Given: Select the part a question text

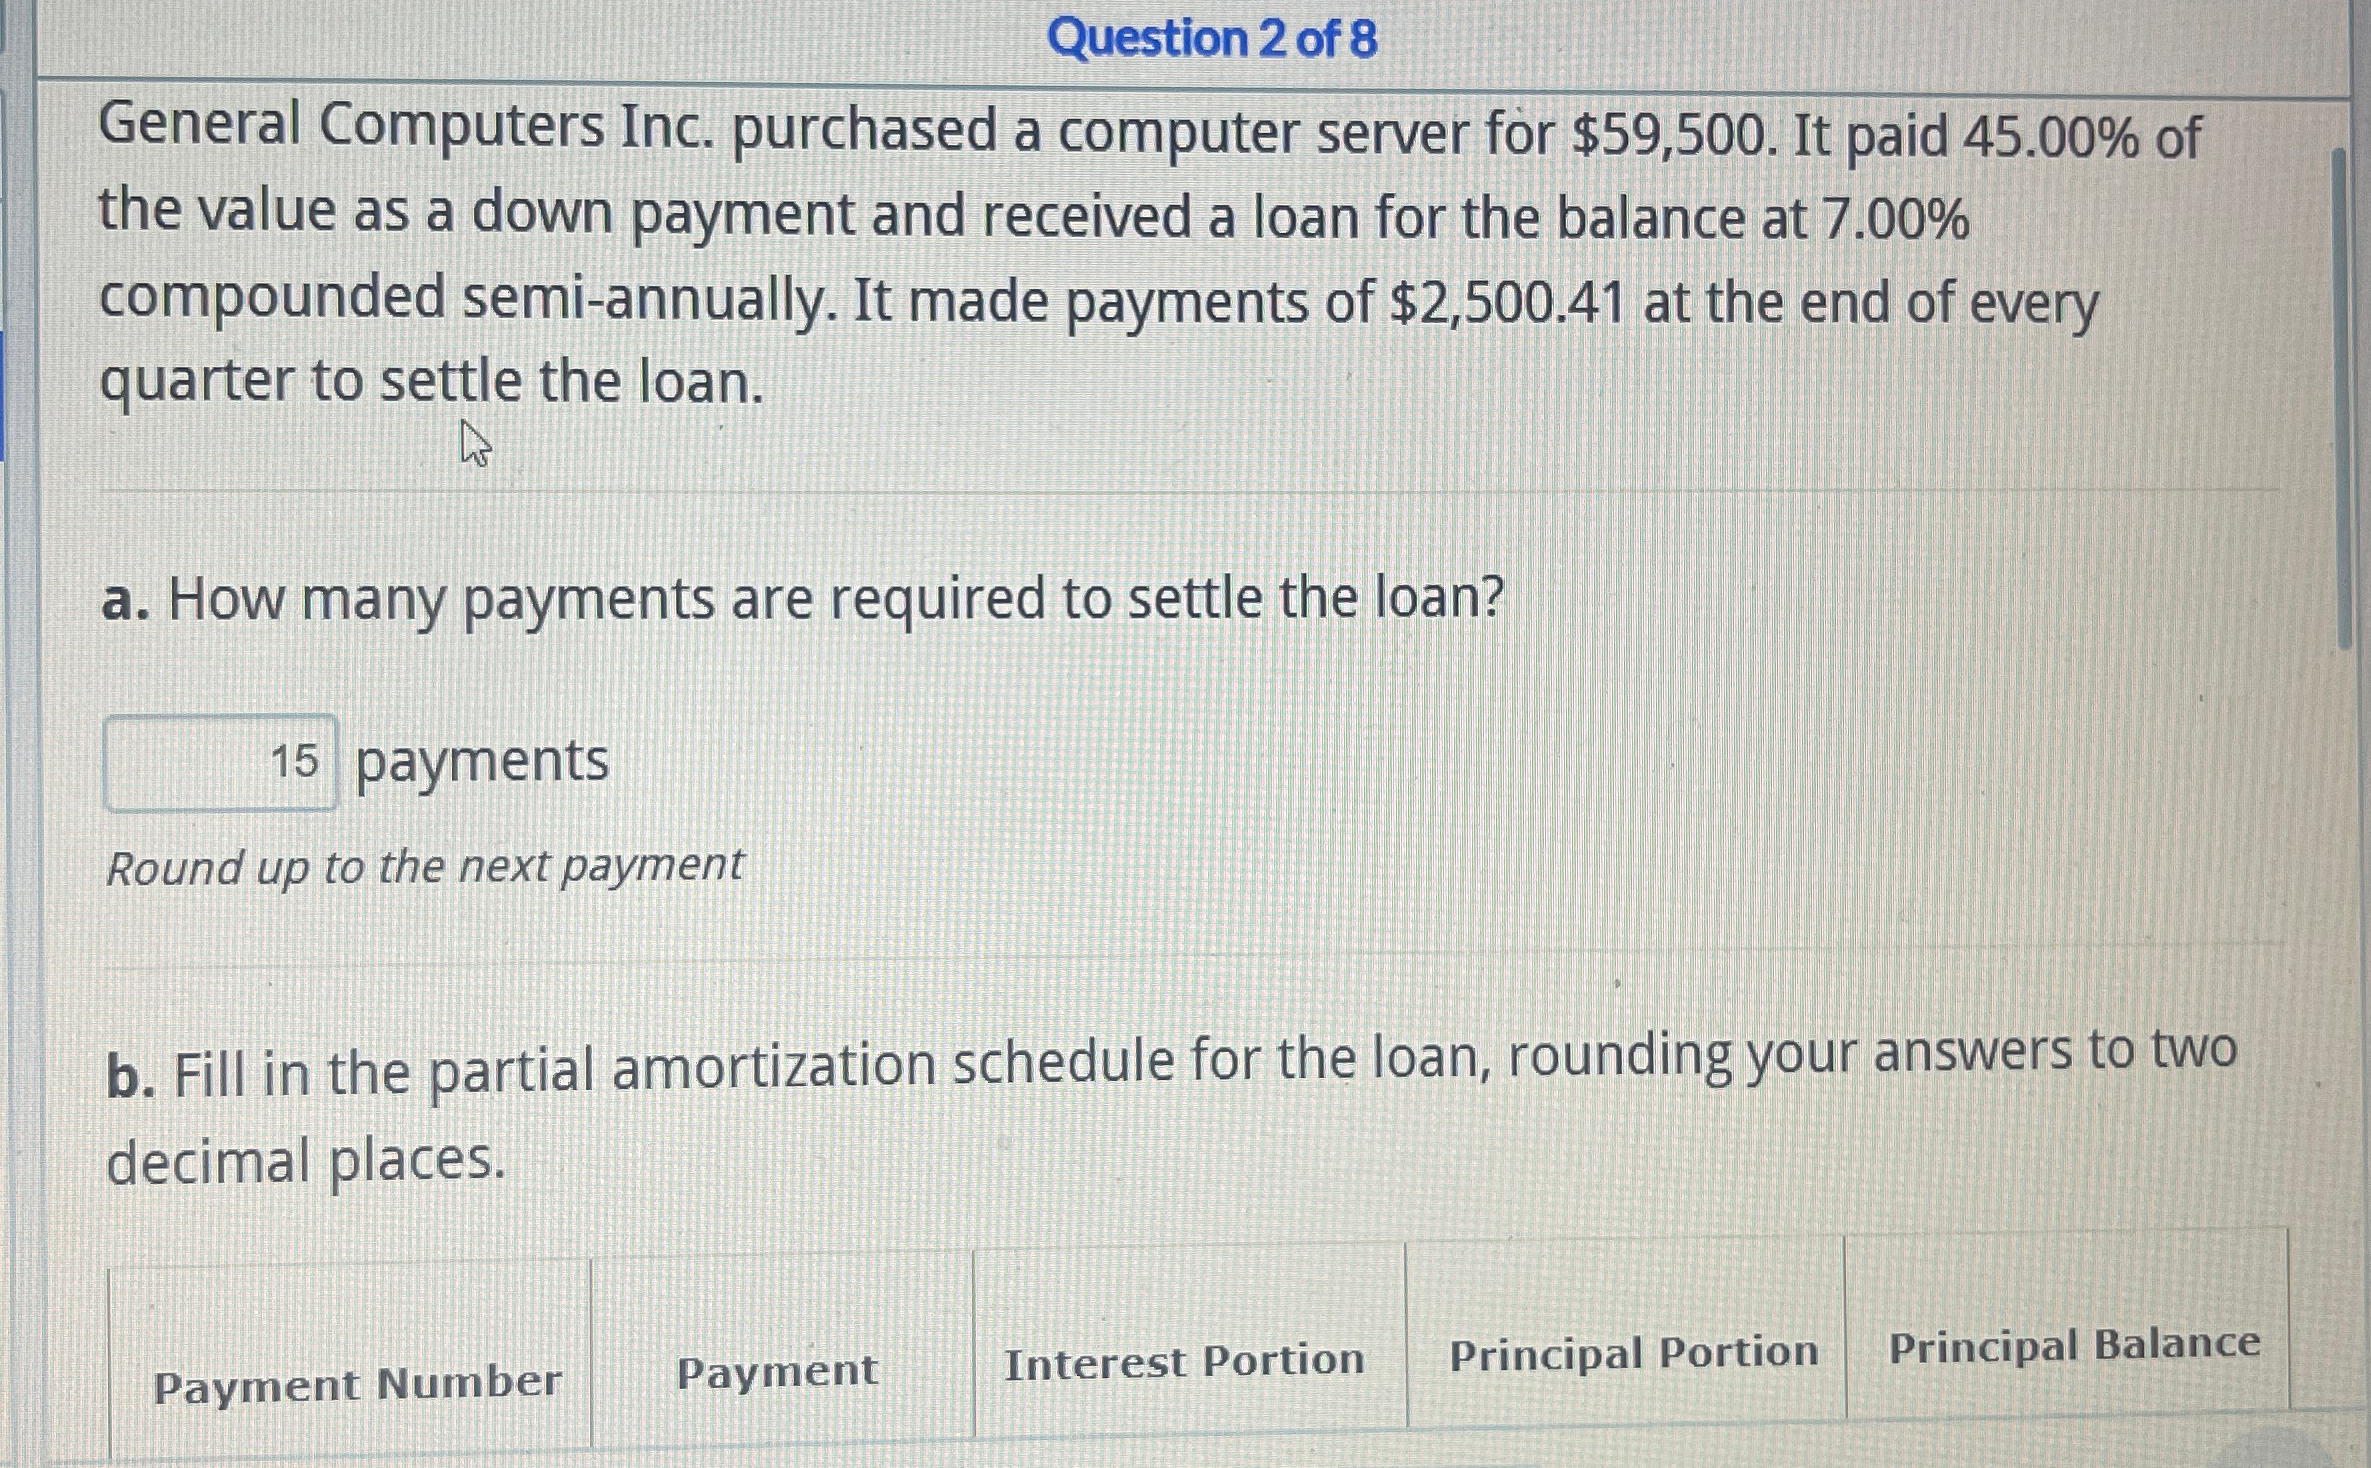Looking at the screenshot, I should (x=800, y=598).
